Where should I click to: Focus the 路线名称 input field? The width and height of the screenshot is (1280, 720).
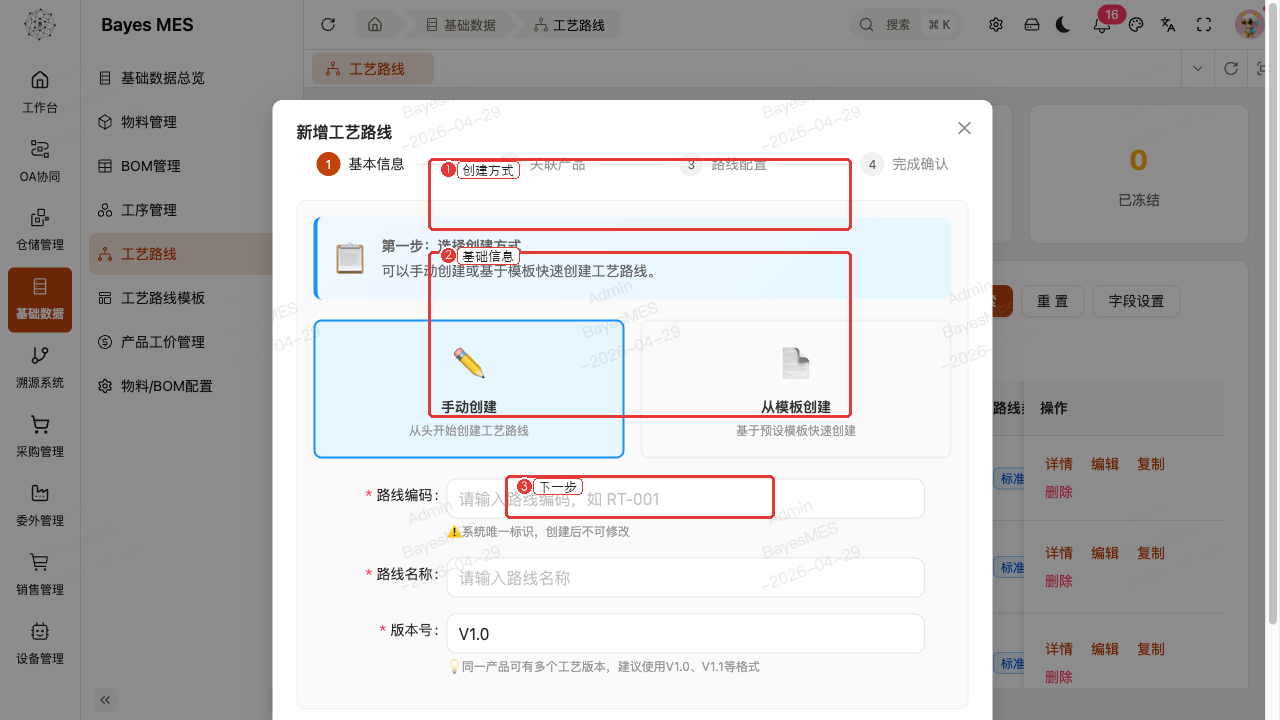[x=686, y=578]
